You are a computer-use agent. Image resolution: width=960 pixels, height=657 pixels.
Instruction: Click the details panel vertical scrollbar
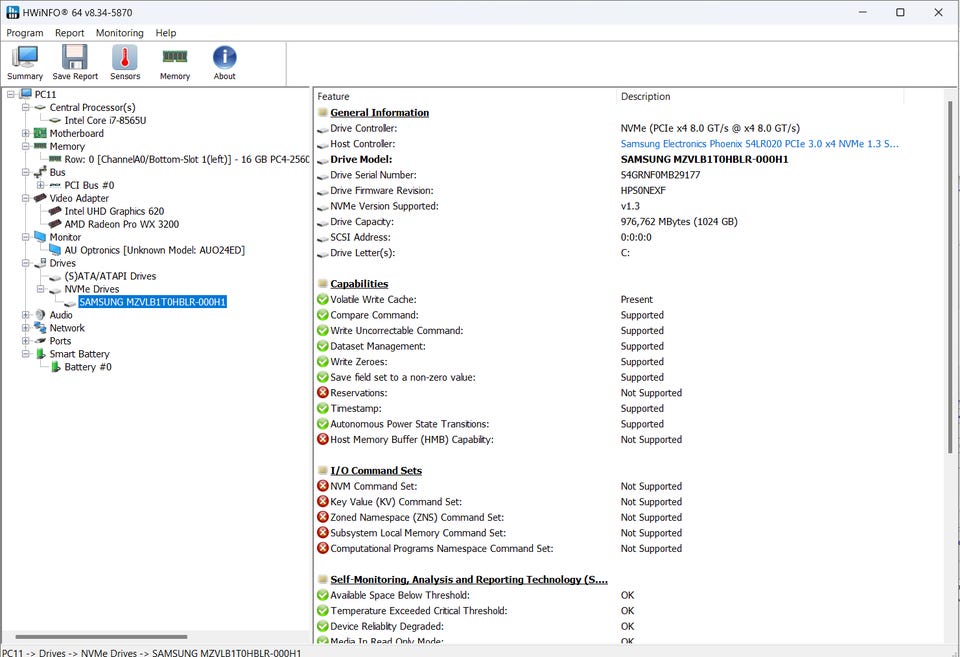coord(950,276)
